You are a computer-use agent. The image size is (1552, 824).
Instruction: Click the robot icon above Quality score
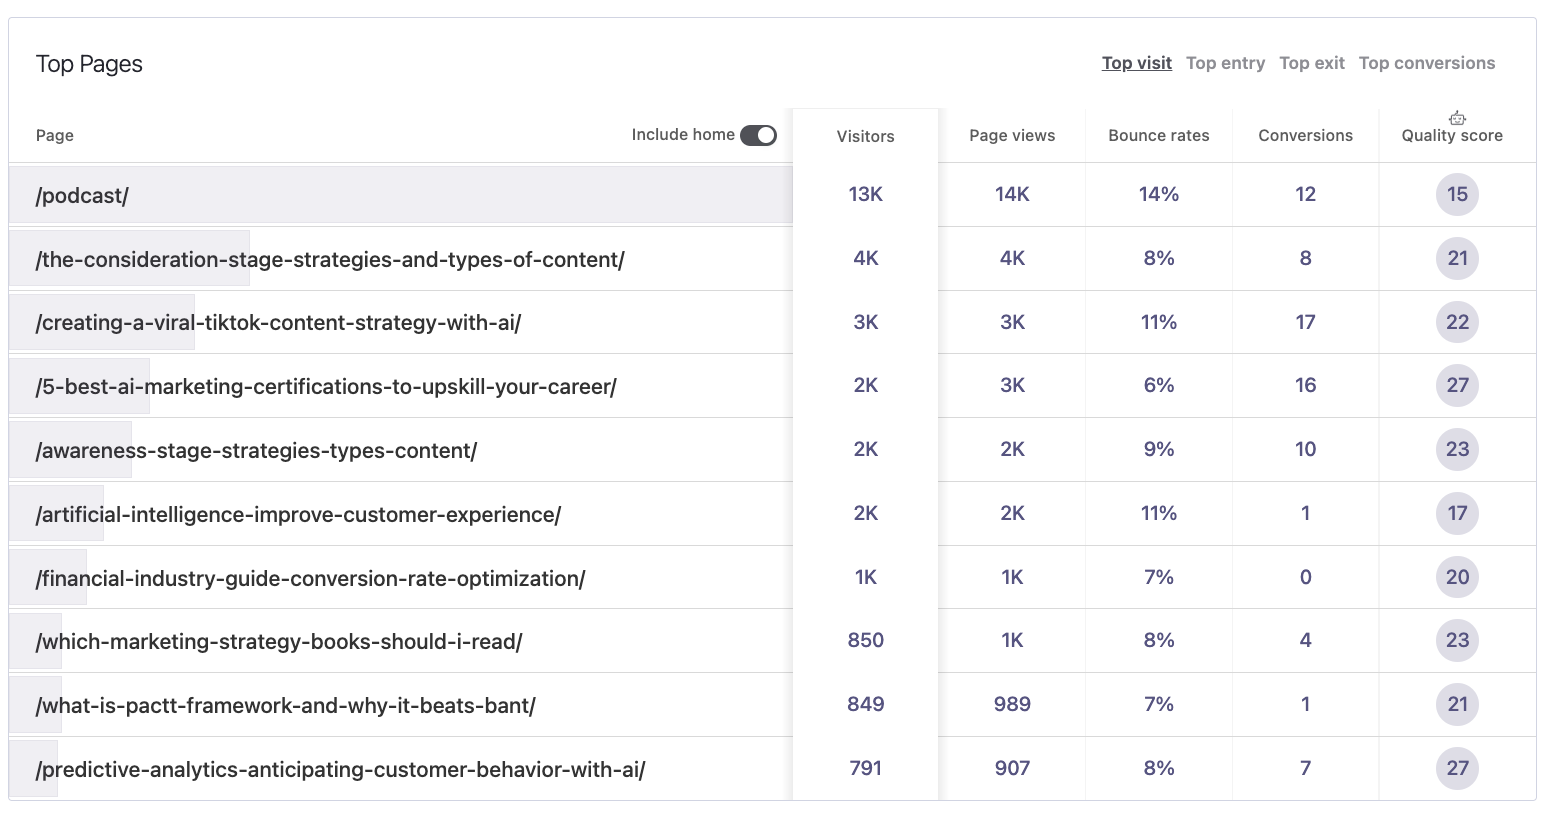point(1457,118)
